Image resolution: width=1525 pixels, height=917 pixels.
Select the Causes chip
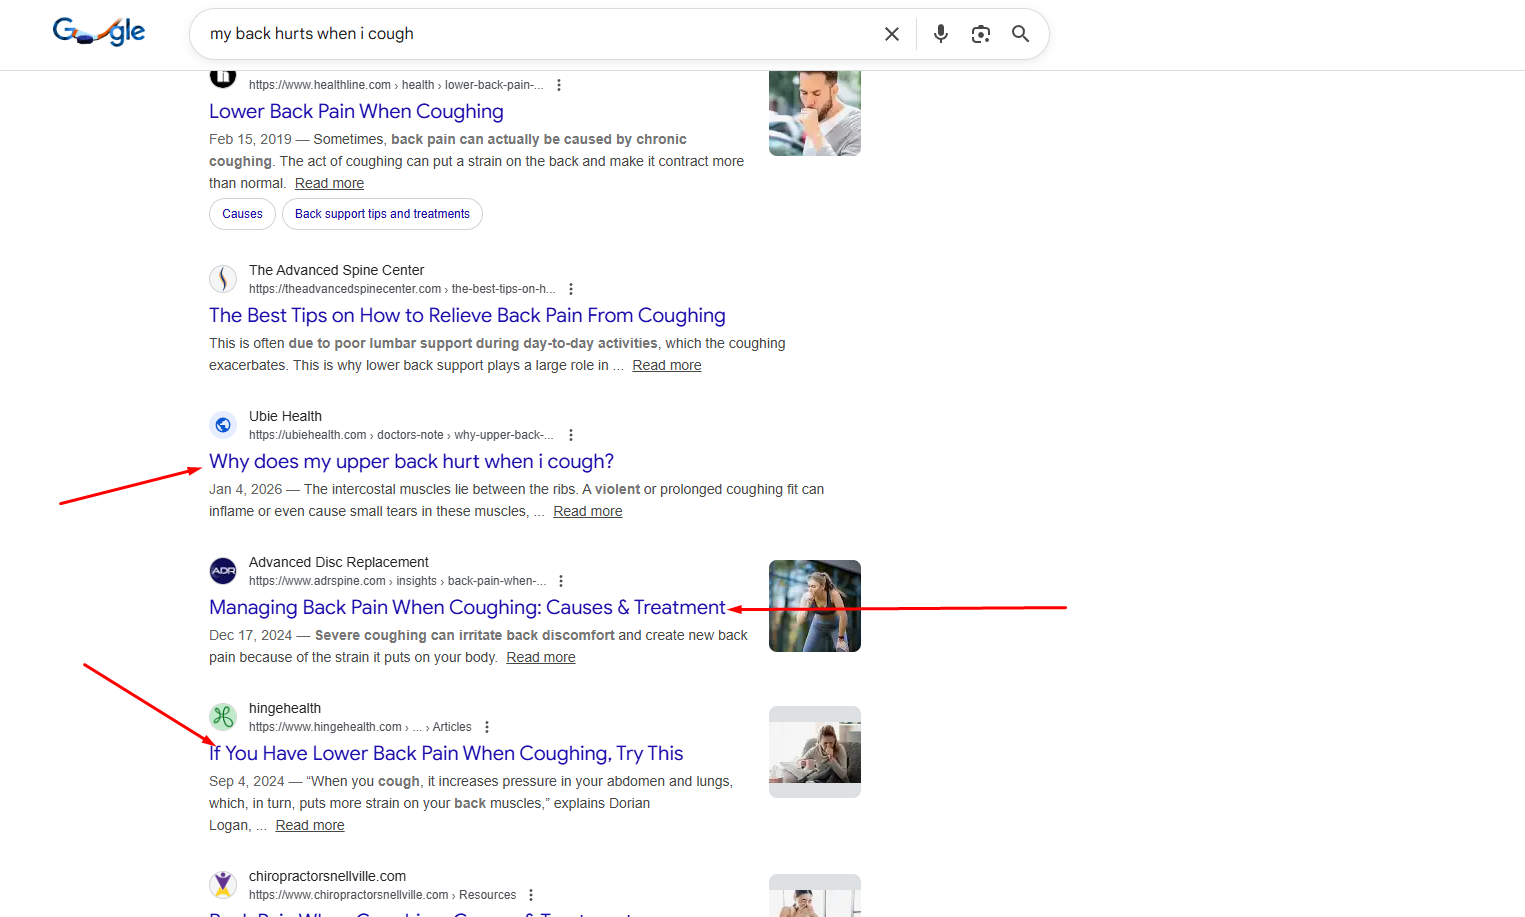pyautogui.click(x=242, y=214)
